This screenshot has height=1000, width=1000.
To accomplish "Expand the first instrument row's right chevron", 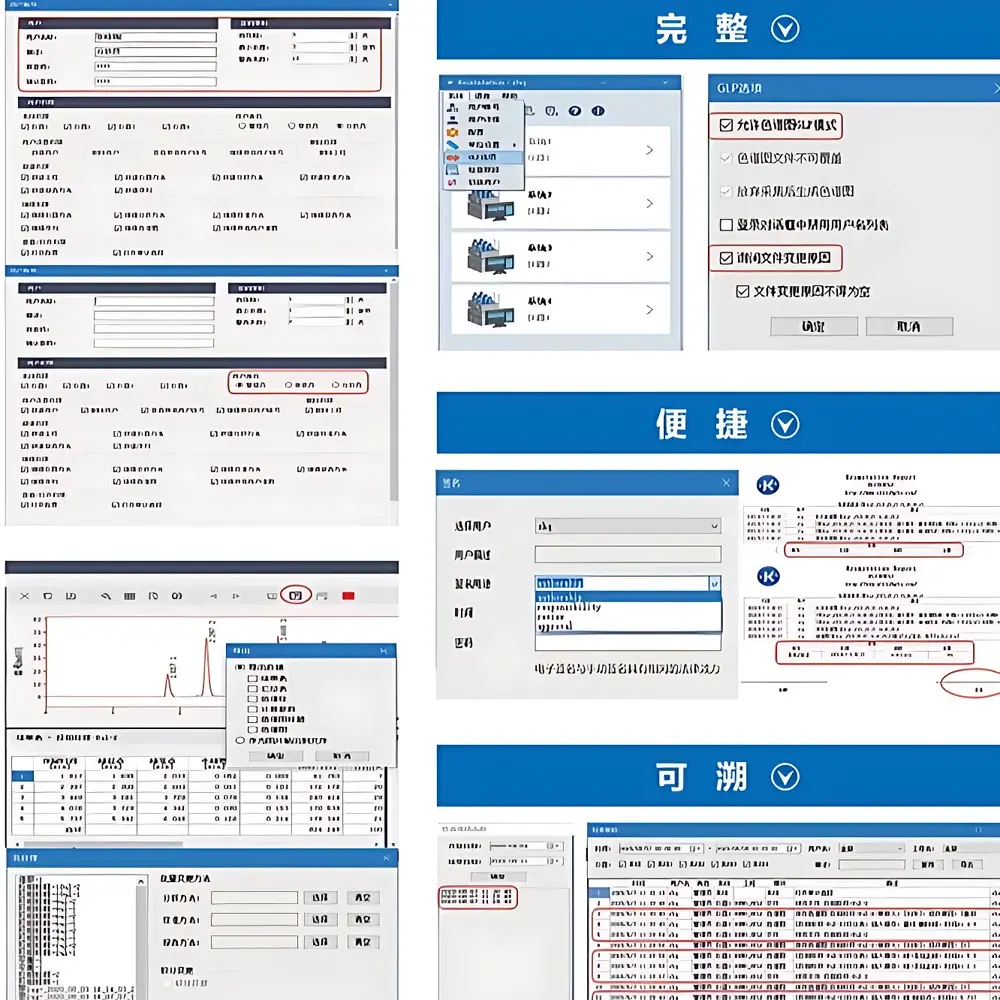I will [x=649, y=150].
